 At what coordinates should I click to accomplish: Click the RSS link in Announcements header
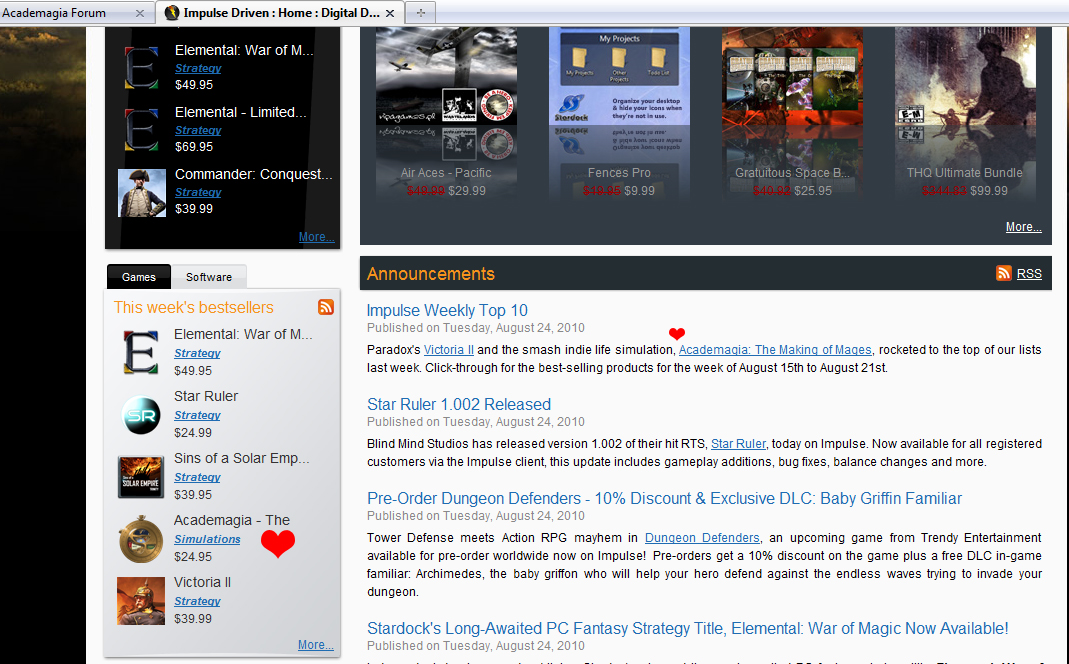1029,273
